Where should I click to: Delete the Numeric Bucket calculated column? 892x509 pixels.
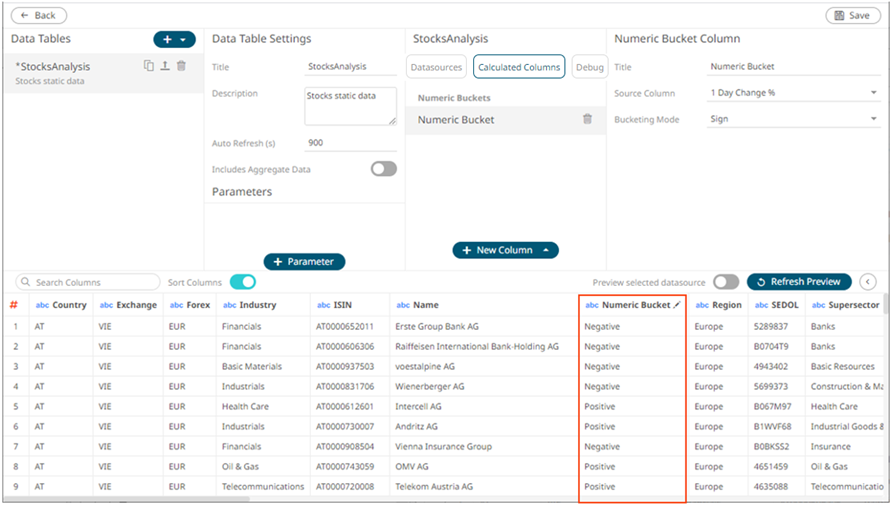pos(587,119)
